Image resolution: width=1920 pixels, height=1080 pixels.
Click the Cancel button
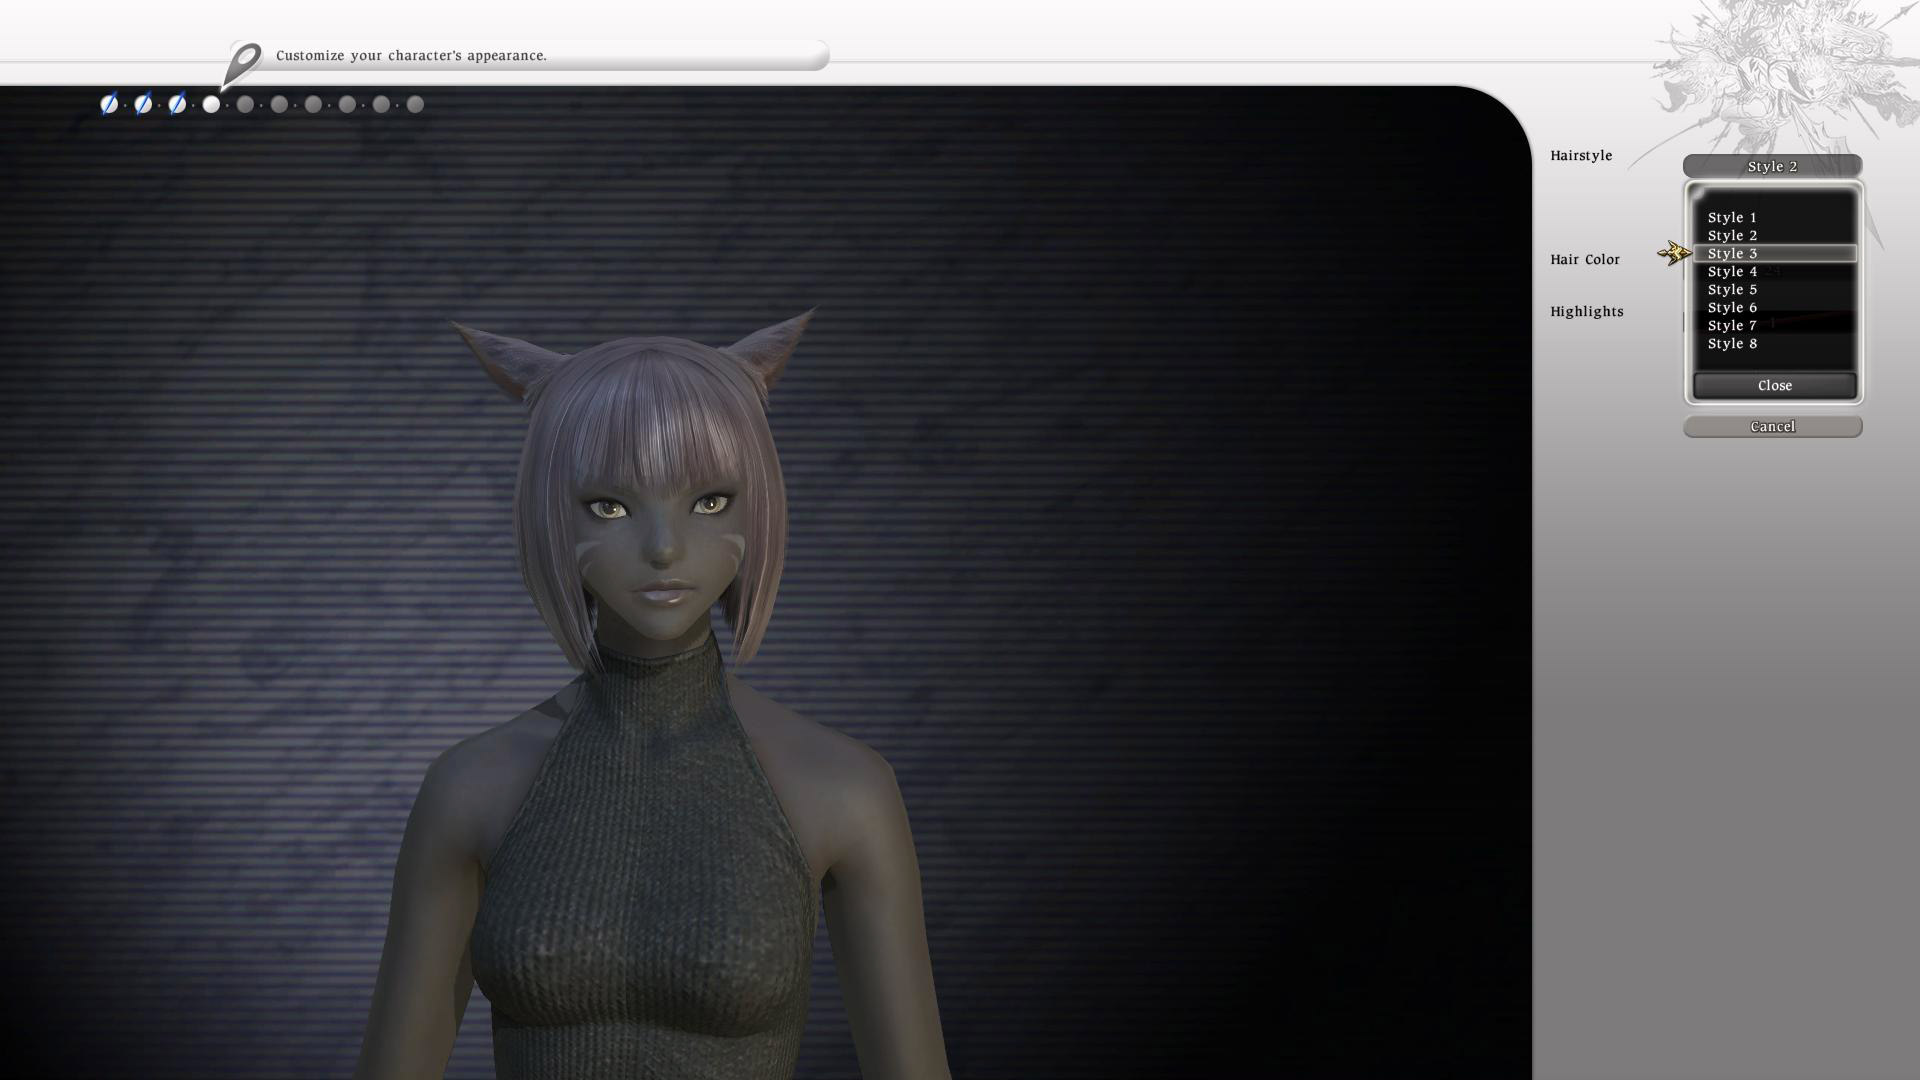(x=1772, y=427)
